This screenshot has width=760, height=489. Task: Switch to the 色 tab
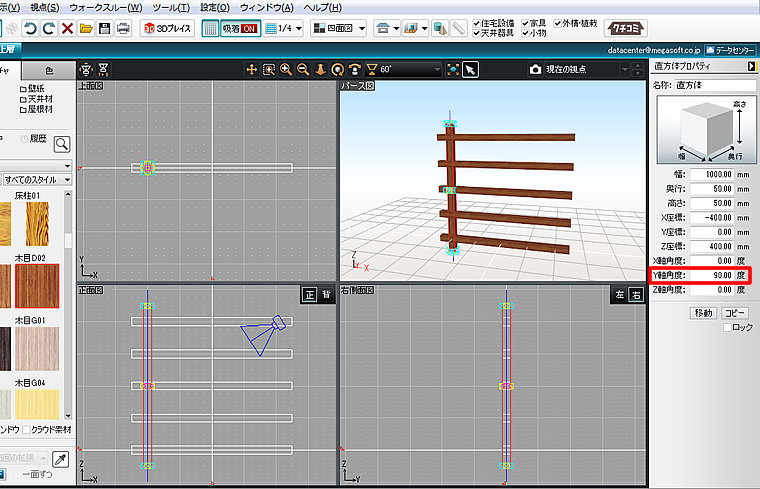[50, 69]
